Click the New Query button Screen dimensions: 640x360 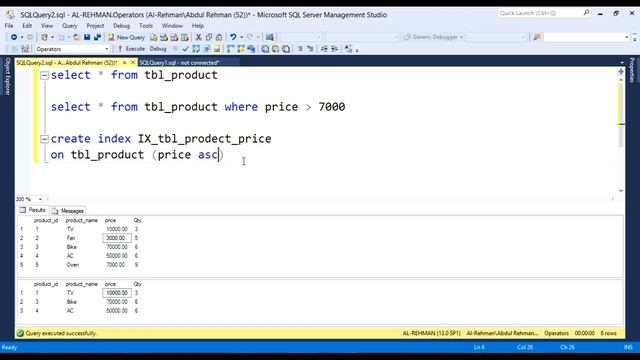(x=126, y=37)
